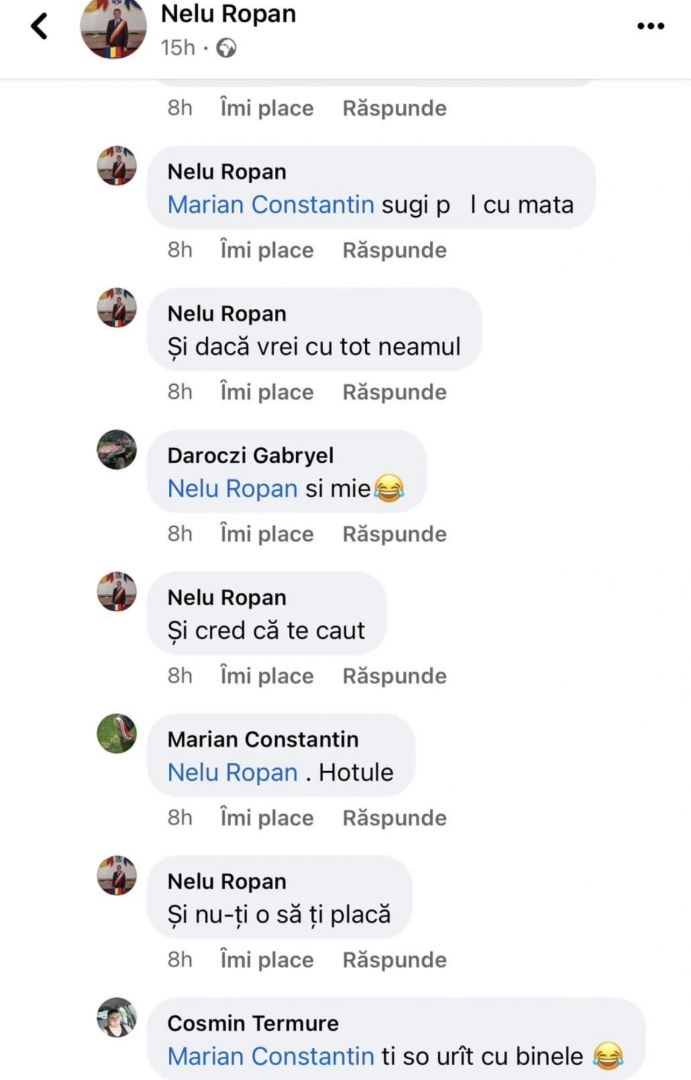
Task: Open Nelu Ropan mention in 'Hotule' comment
Action: pyautogui.click(x=232, y=773)
